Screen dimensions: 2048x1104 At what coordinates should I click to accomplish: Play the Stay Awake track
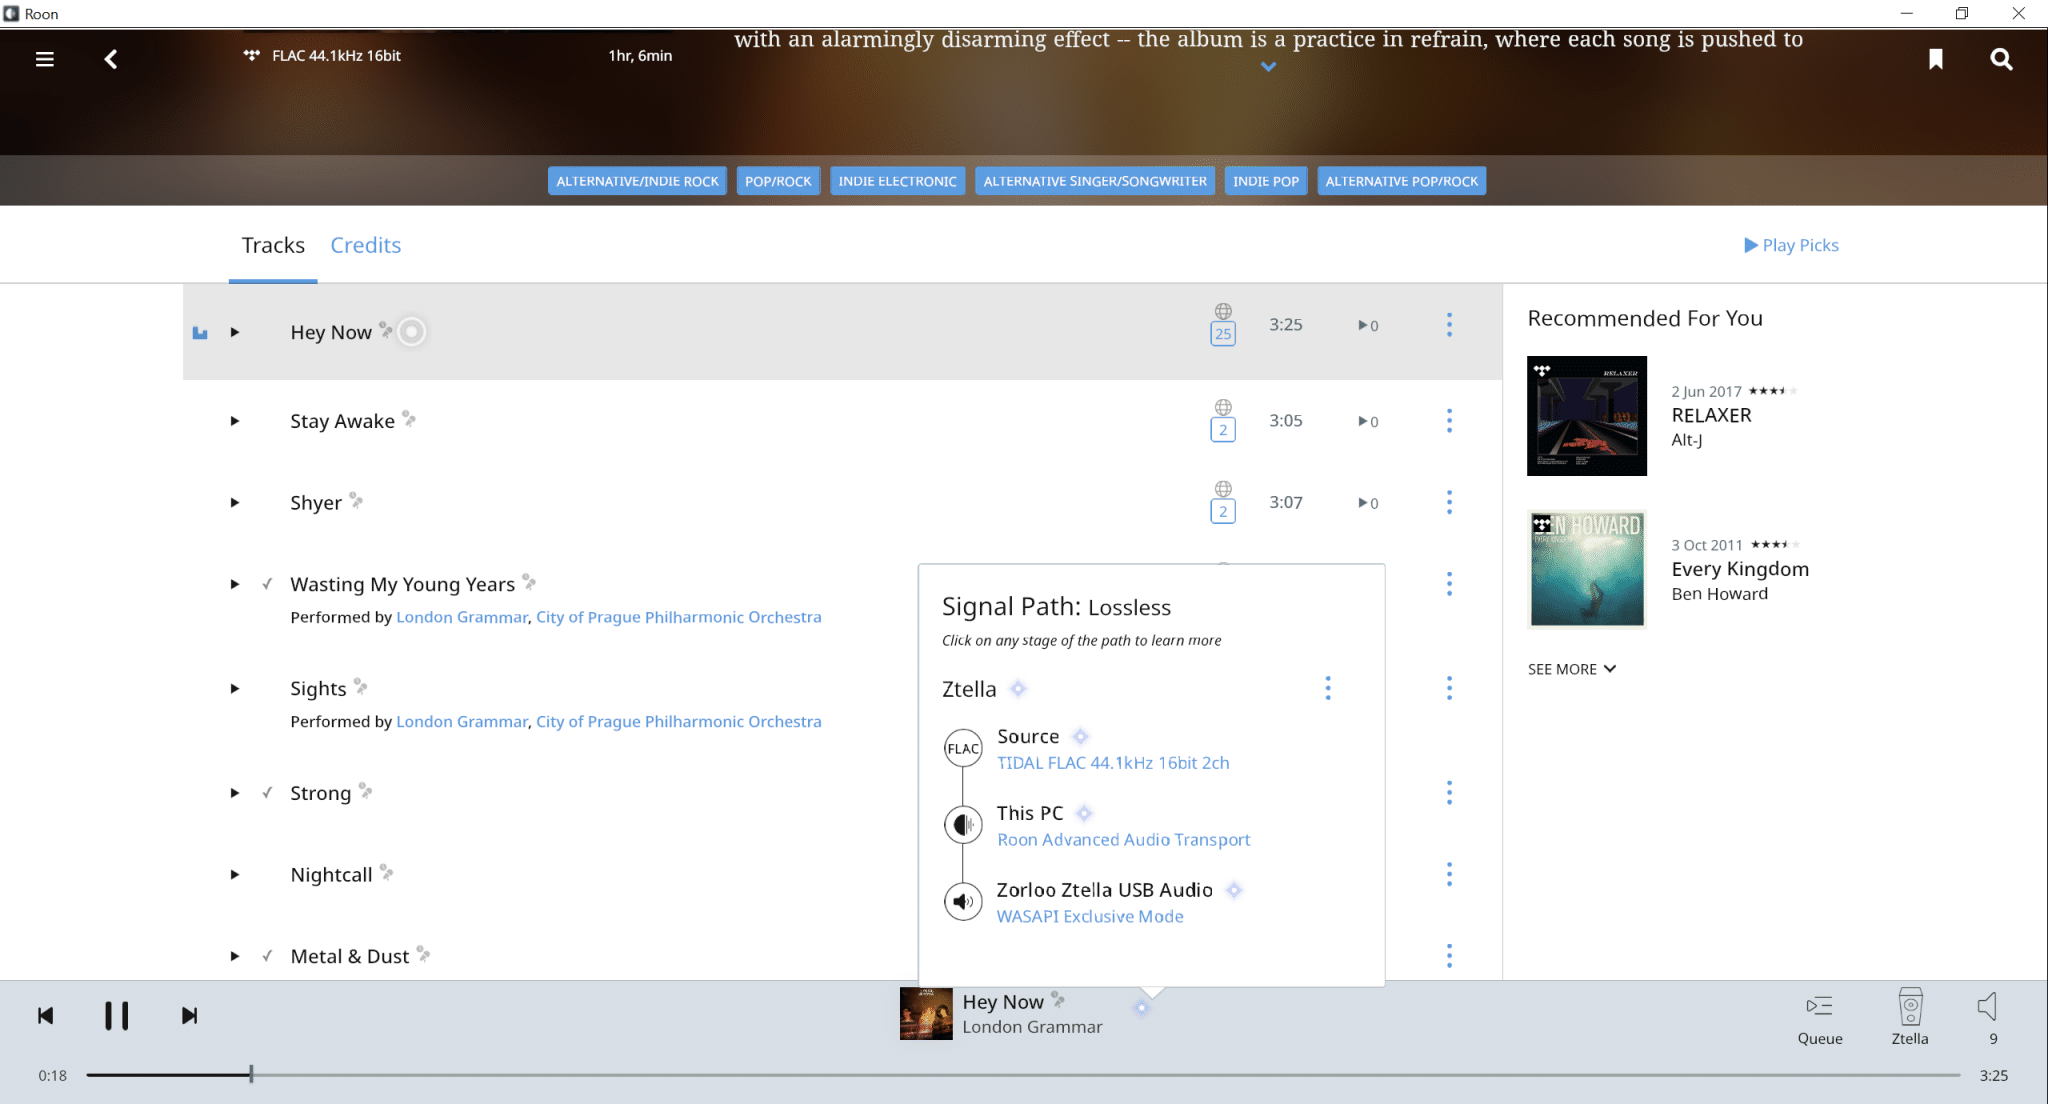coord(235,421)
